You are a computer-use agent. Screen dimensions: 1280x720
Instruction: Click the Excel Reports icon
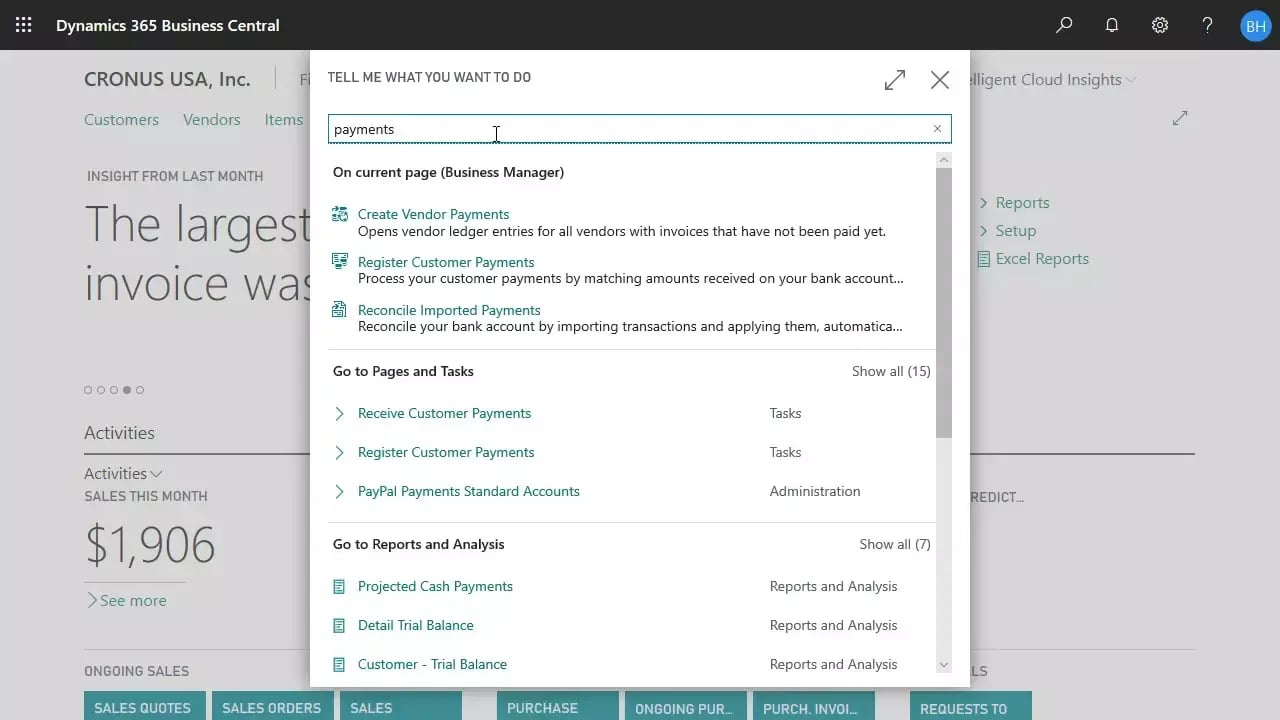984,259
